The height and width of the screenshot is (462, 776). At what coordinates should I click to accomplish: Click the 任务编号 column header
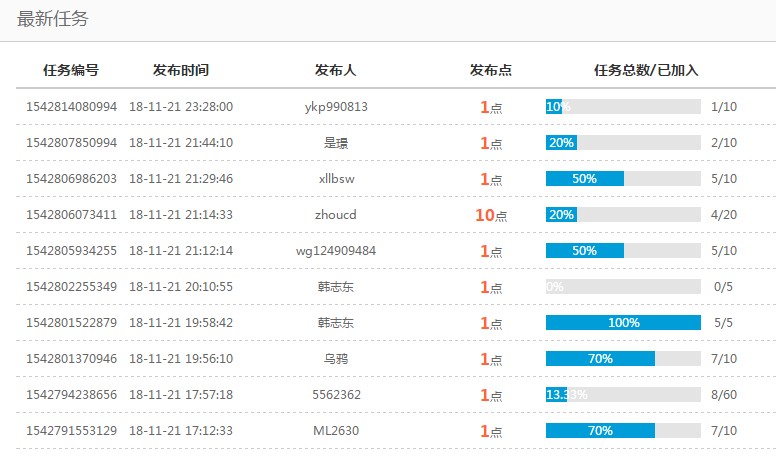pyautogui.click(x=71, y=70)
